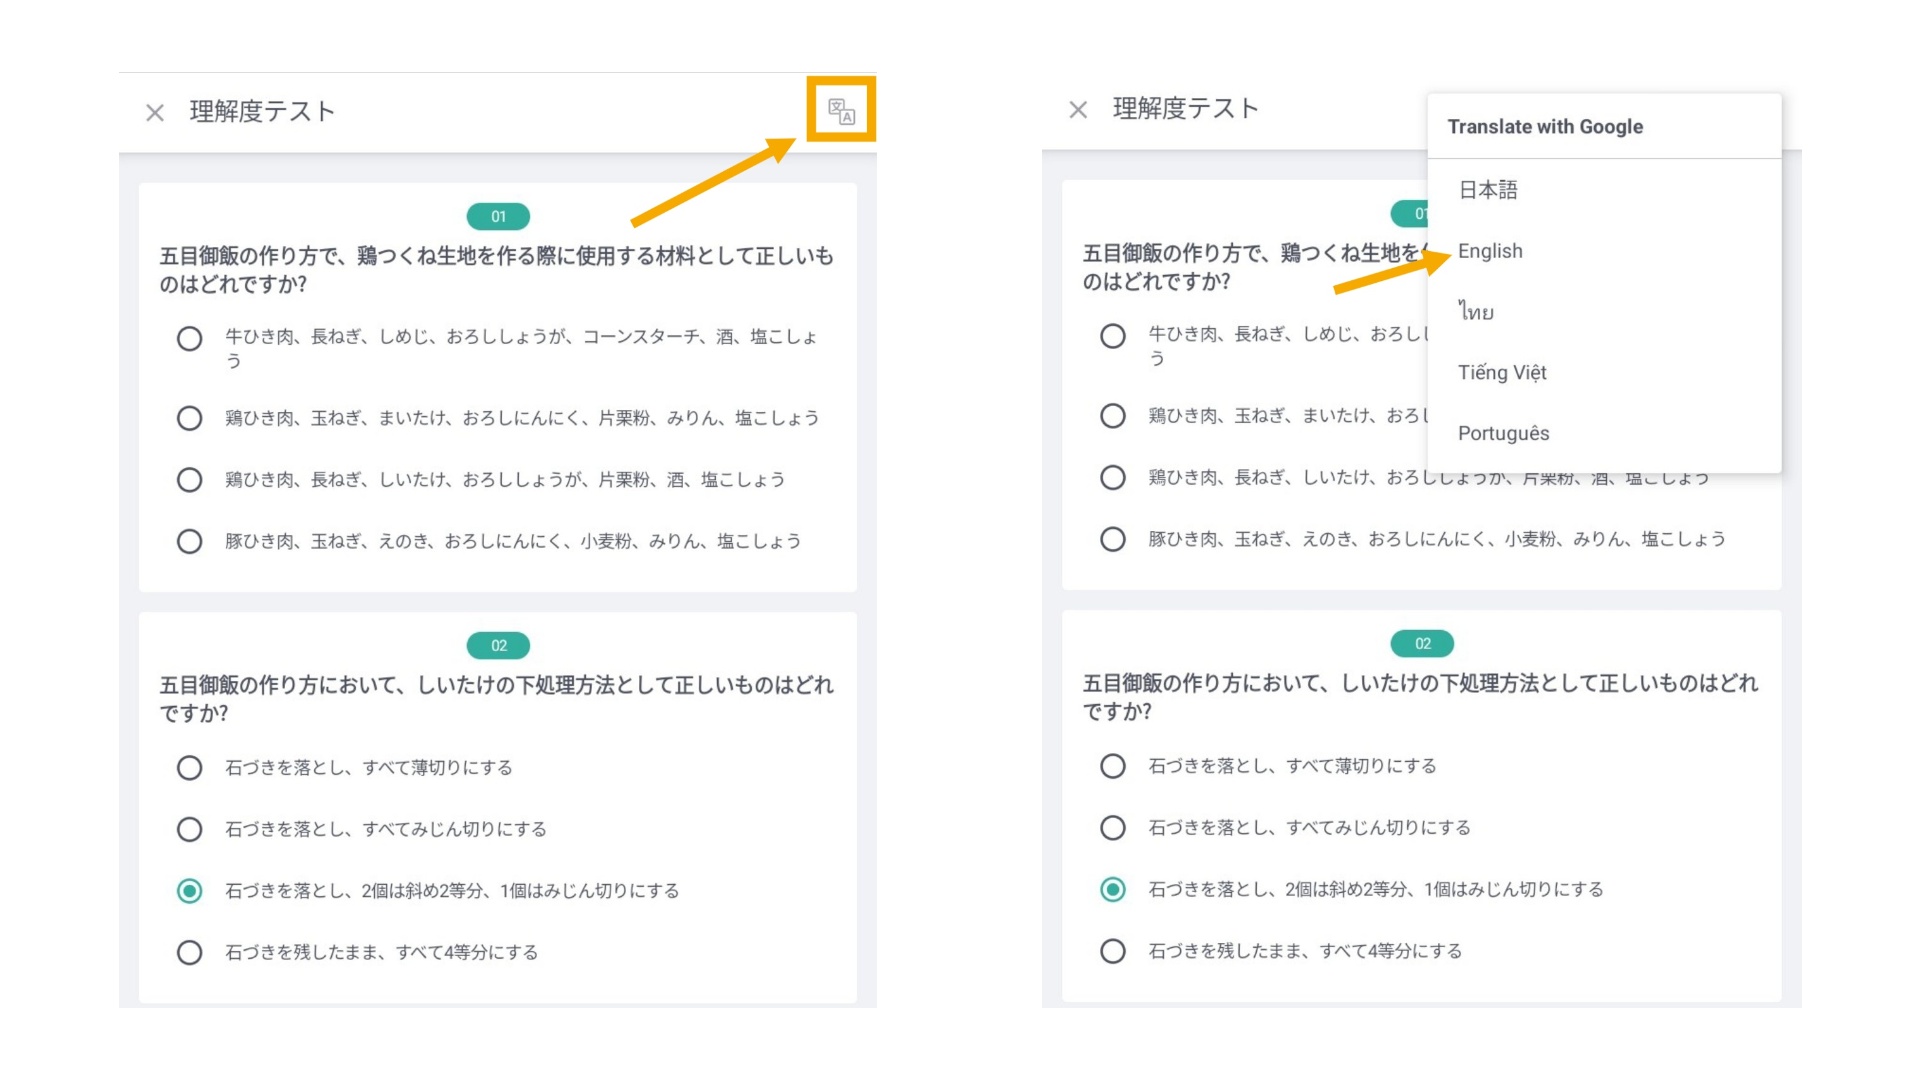This screenshot has width=1920, height=1080.
Task: Select English in the Translate with Google menu
Action: click(1490, 251)
